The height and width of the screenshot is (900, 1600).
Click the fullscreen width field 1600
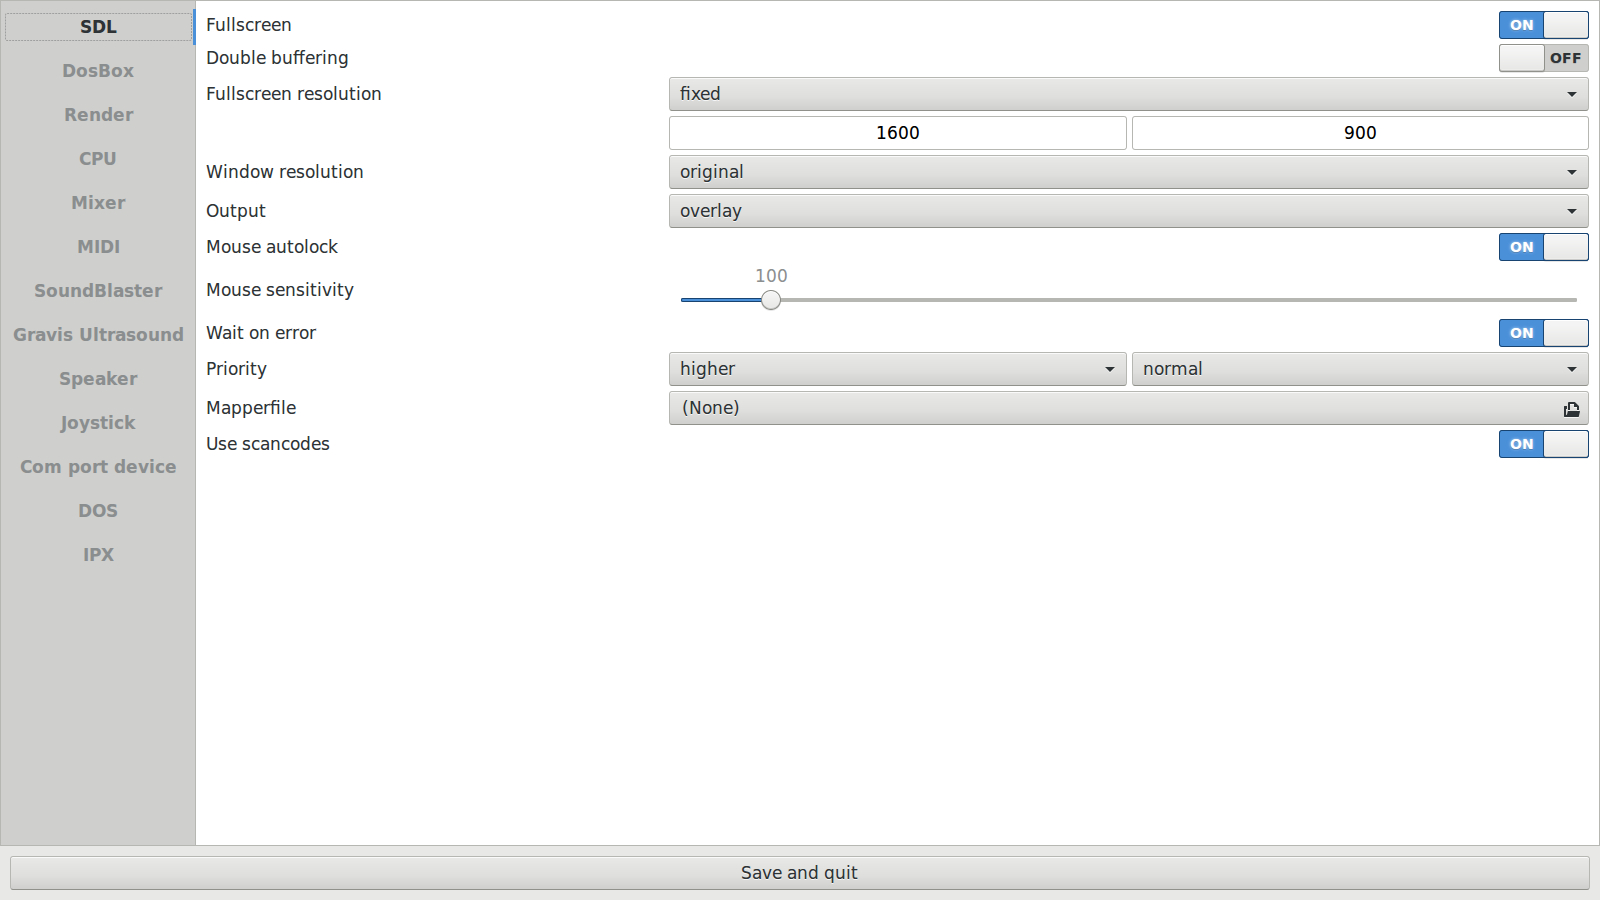click(x=897, y=133)
